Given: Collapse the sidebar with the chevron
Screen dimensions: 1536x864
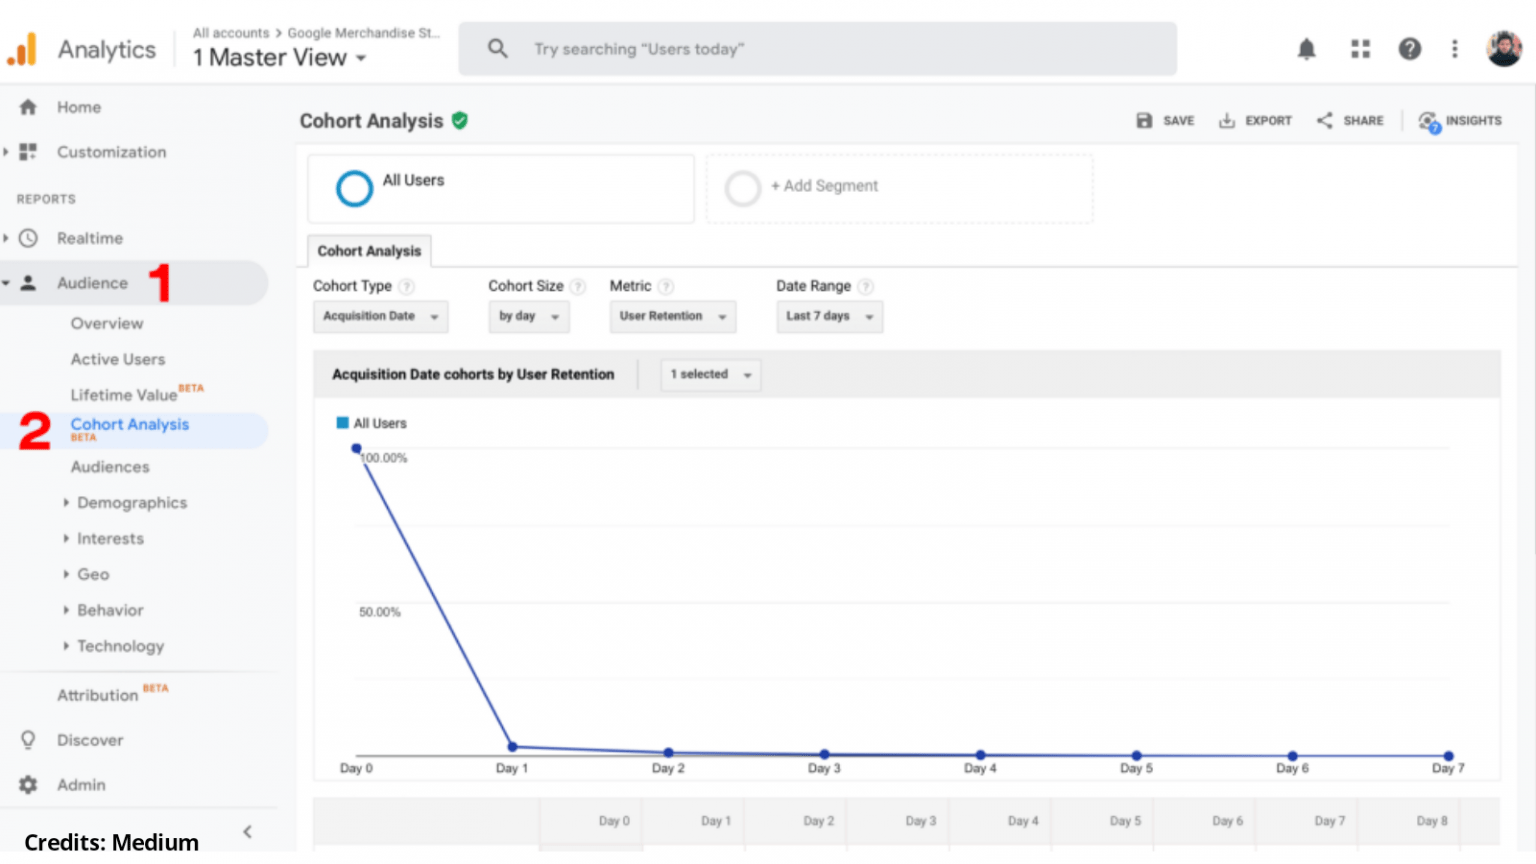Looking at the screenshot, I should (247, 831).
